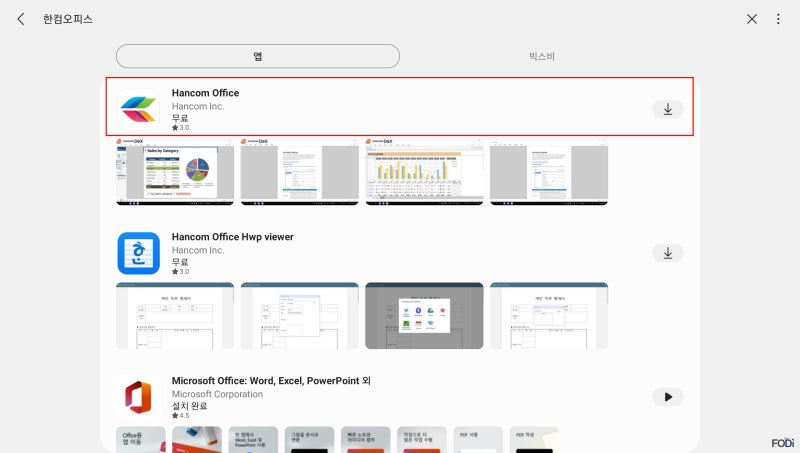
Task: Click Hancom Inc. under Hancom Office
Action: tap(198, 106)
